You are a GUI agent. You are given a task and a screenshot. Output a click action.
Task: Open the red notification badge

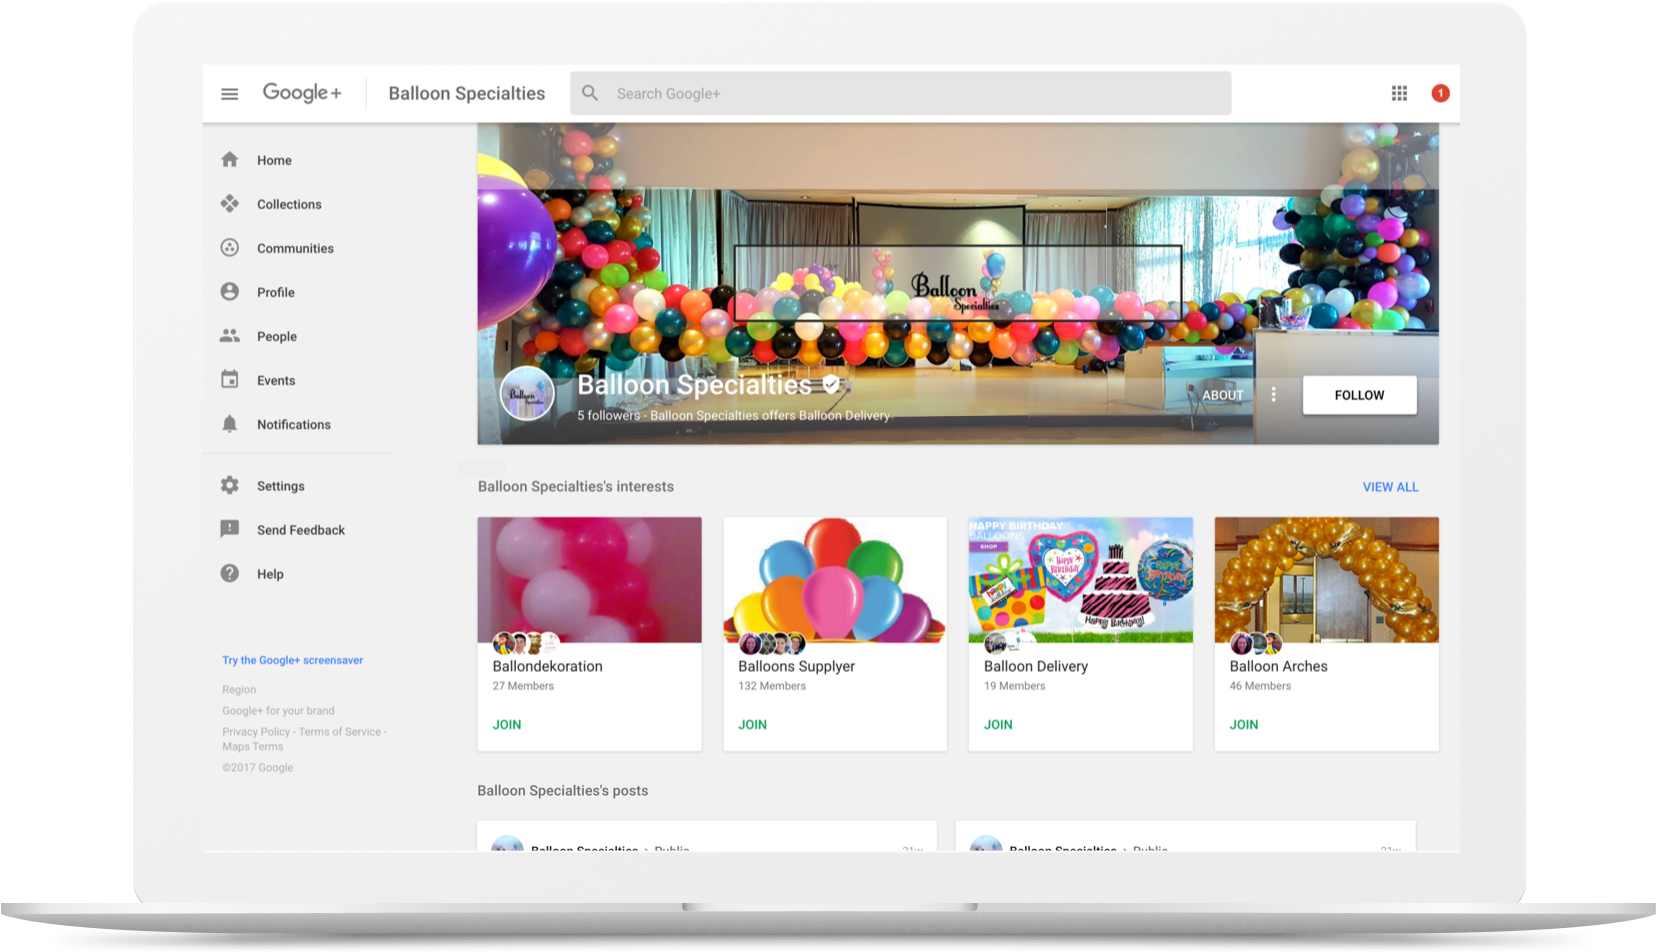pyautogui.click(x=1440, y=93)
